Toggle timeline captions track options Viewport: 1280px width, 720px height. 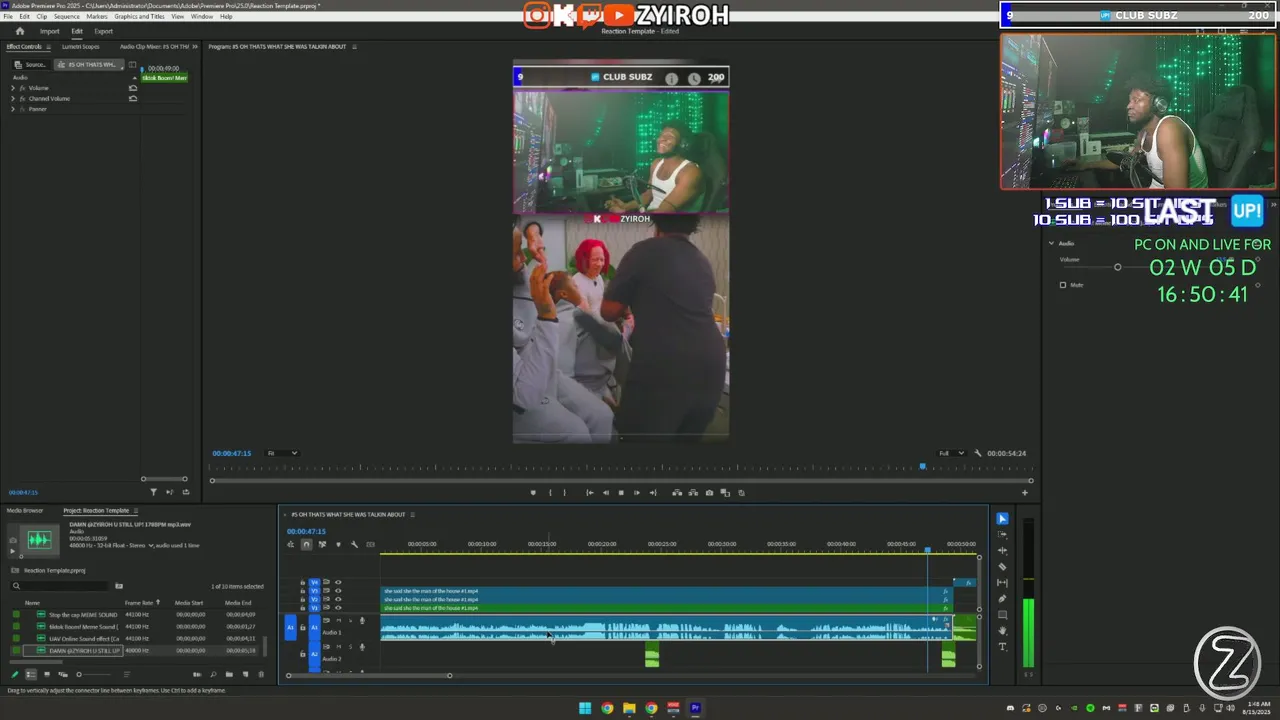[370, 544]
